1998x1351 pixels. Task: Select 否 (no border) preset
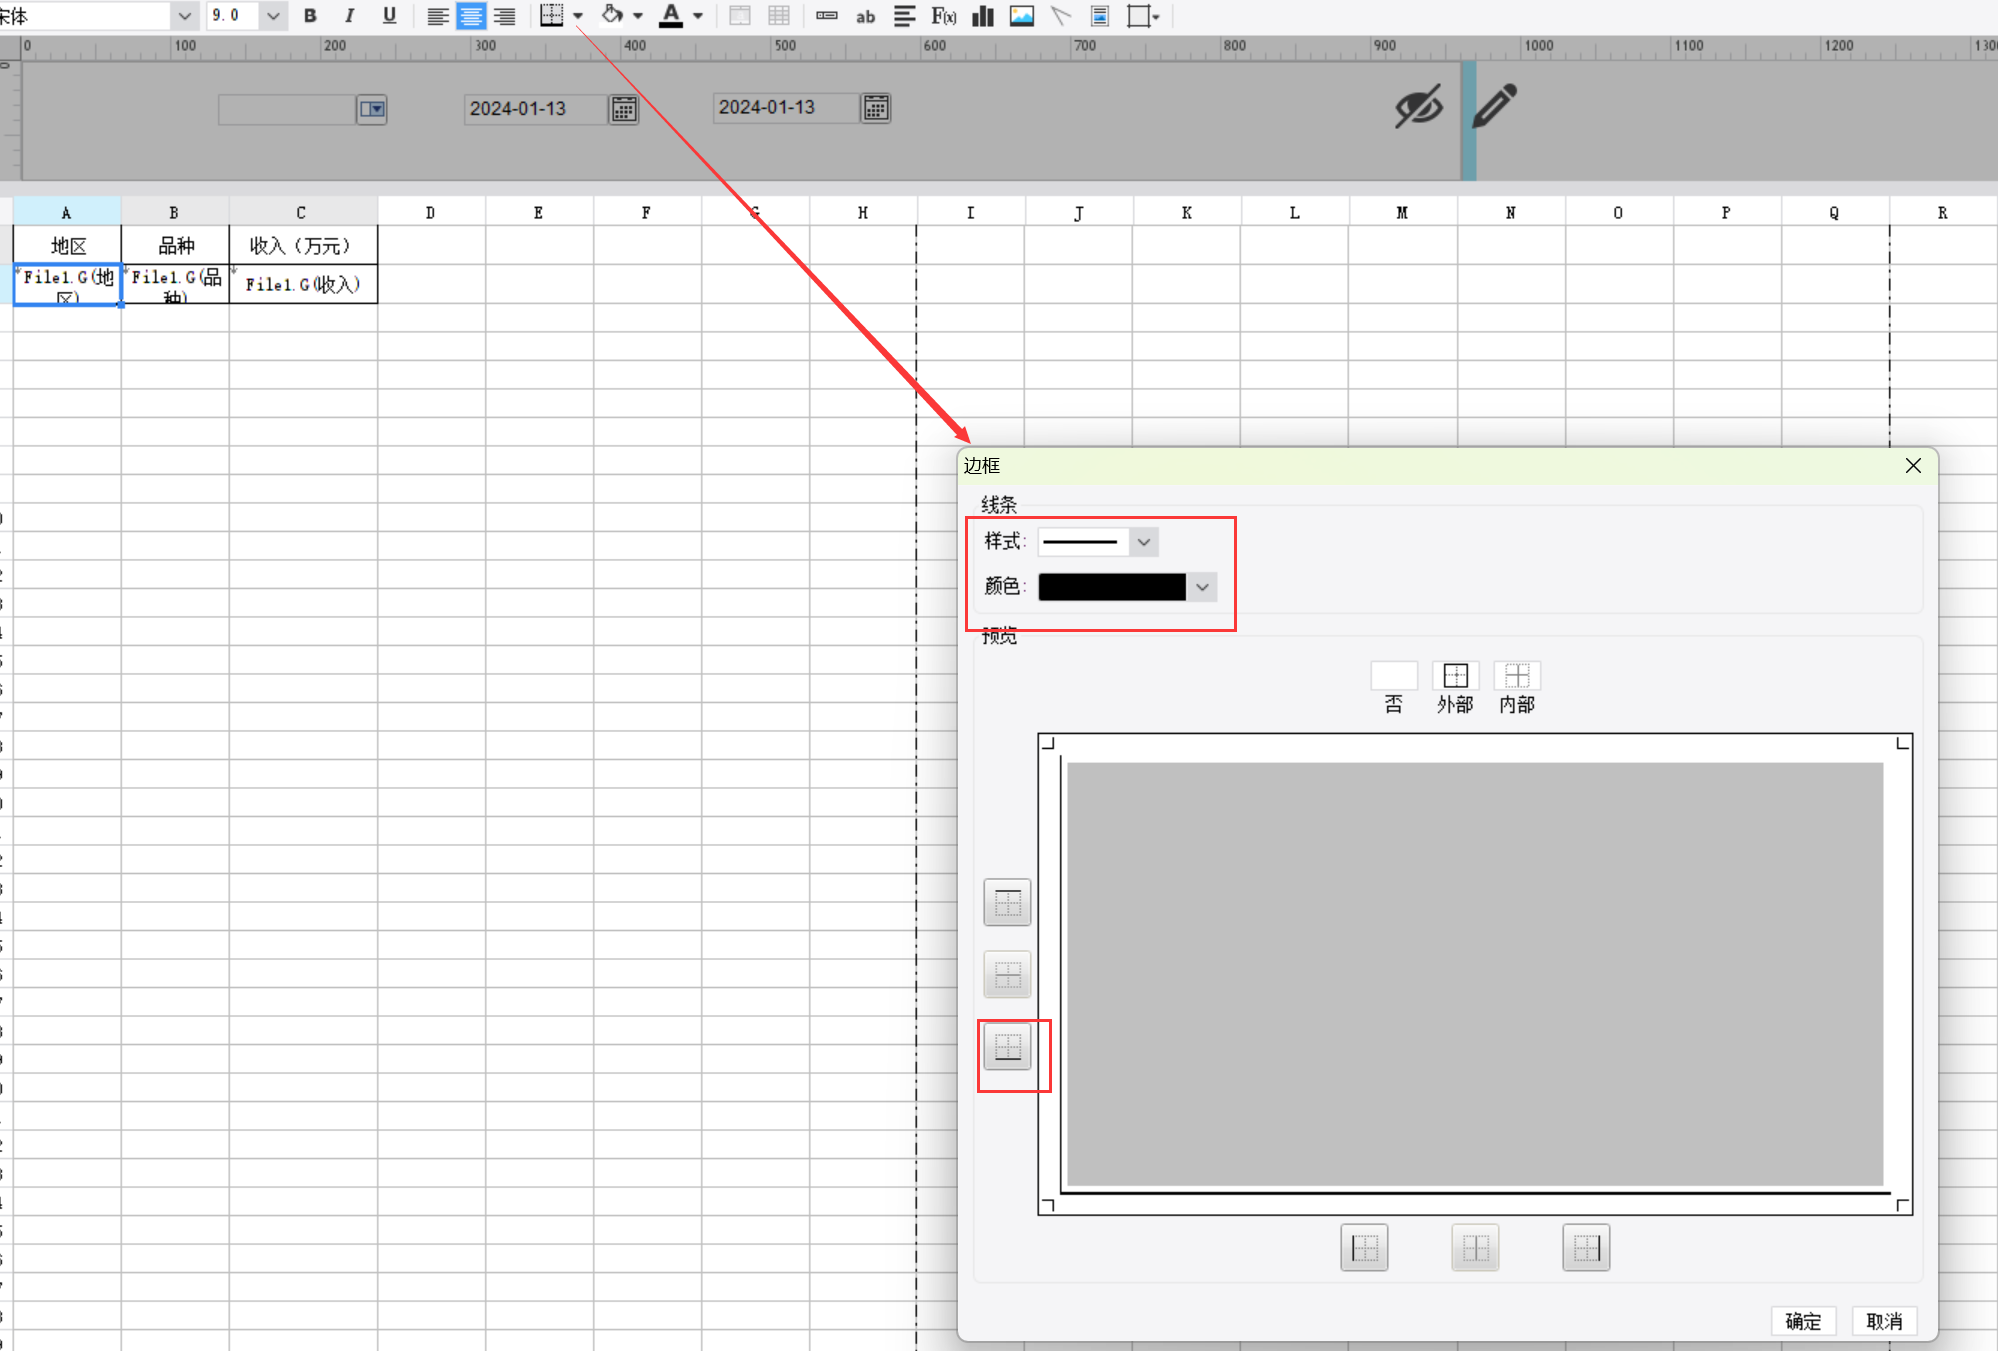[1393, 676]
